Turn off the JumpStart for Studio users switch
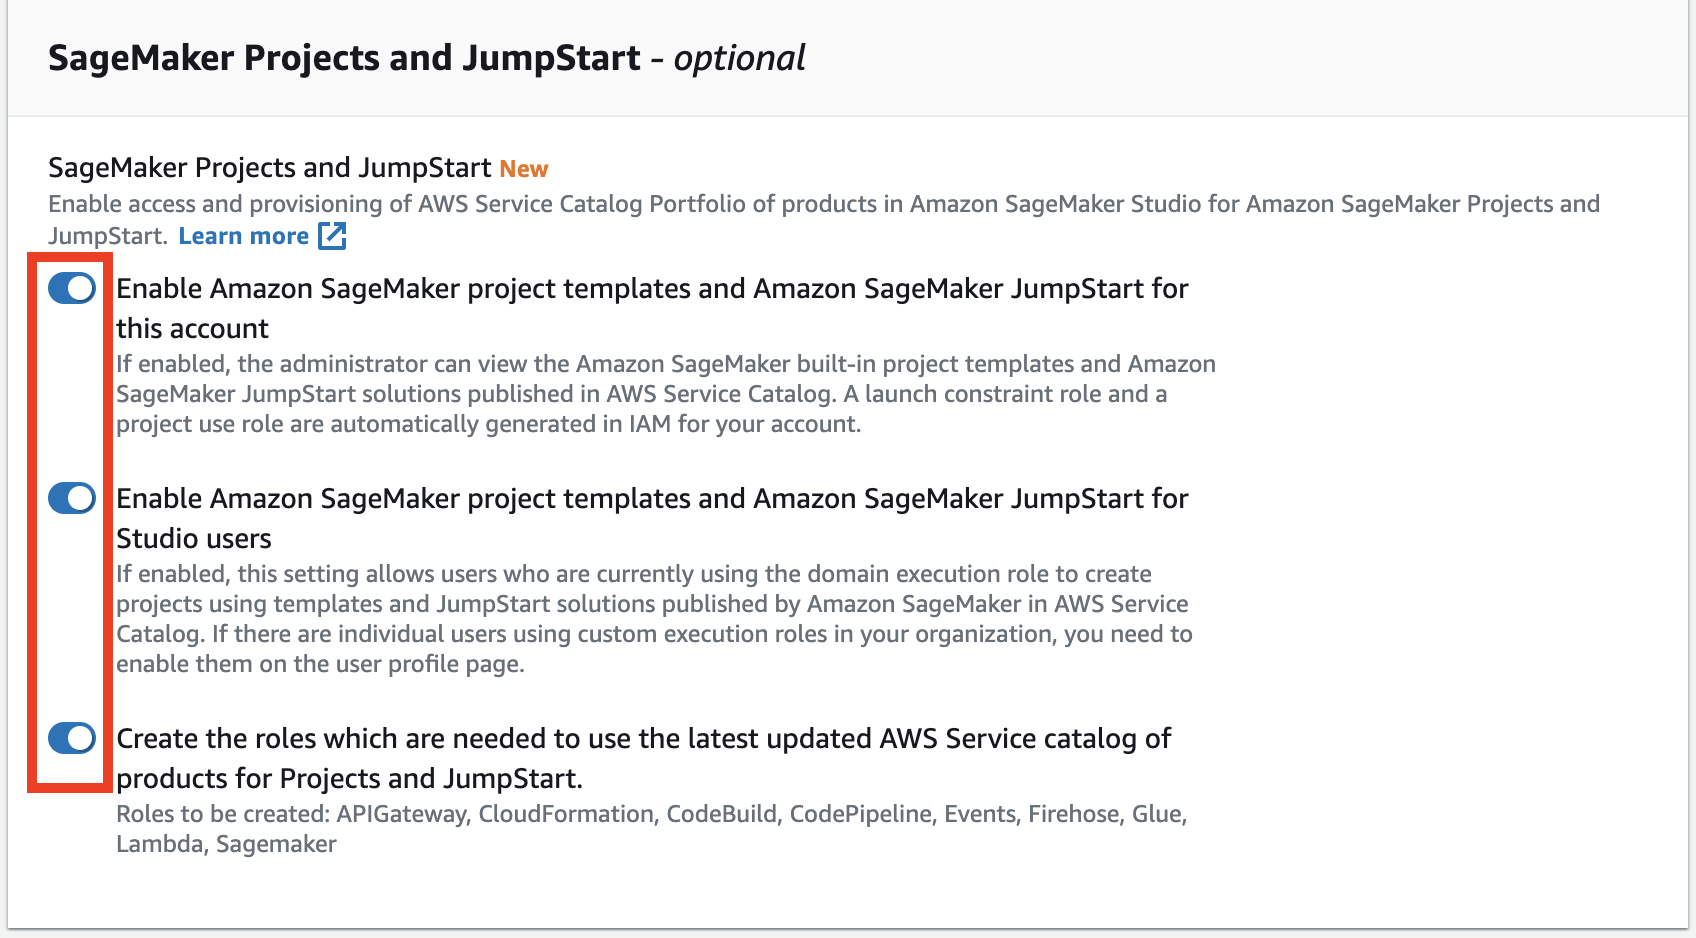The image size is (1696, 938). click(x=72, y=498)
